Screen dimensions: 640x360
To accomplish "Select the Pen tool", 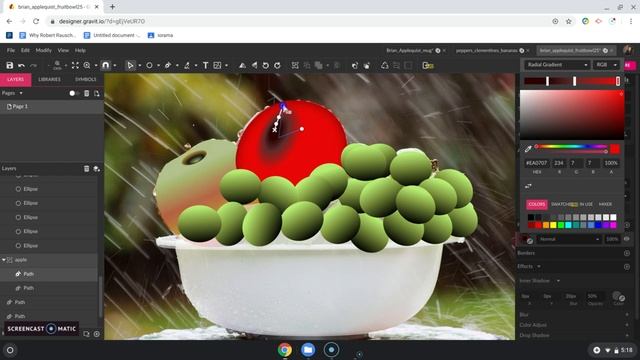I will [x=168, y=65].
